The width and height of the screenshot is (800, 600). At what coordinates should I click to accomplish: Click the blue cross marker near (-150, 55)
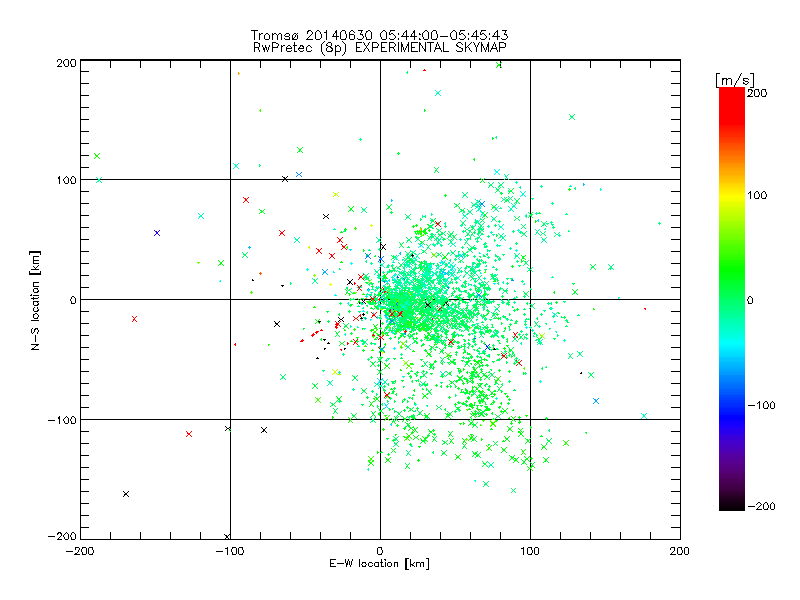click(x=157, y=233)
